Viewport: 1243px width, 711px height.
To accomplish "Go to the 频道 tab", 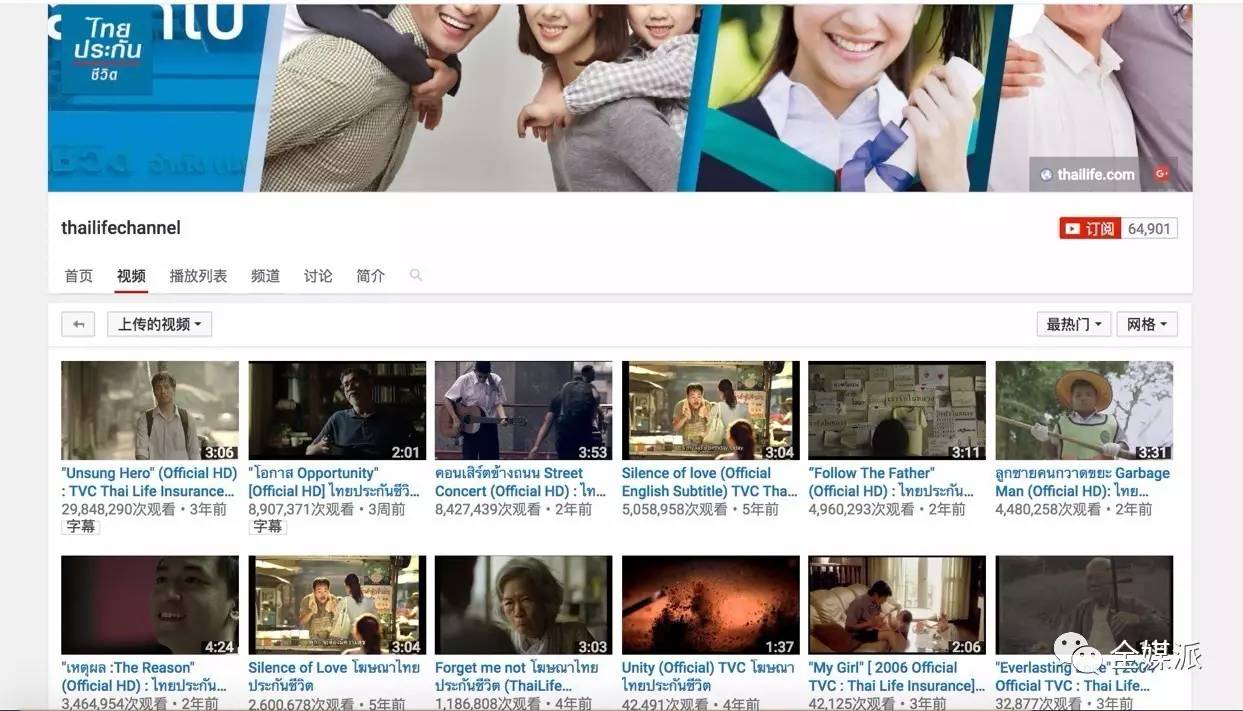I will click(265, 276).
